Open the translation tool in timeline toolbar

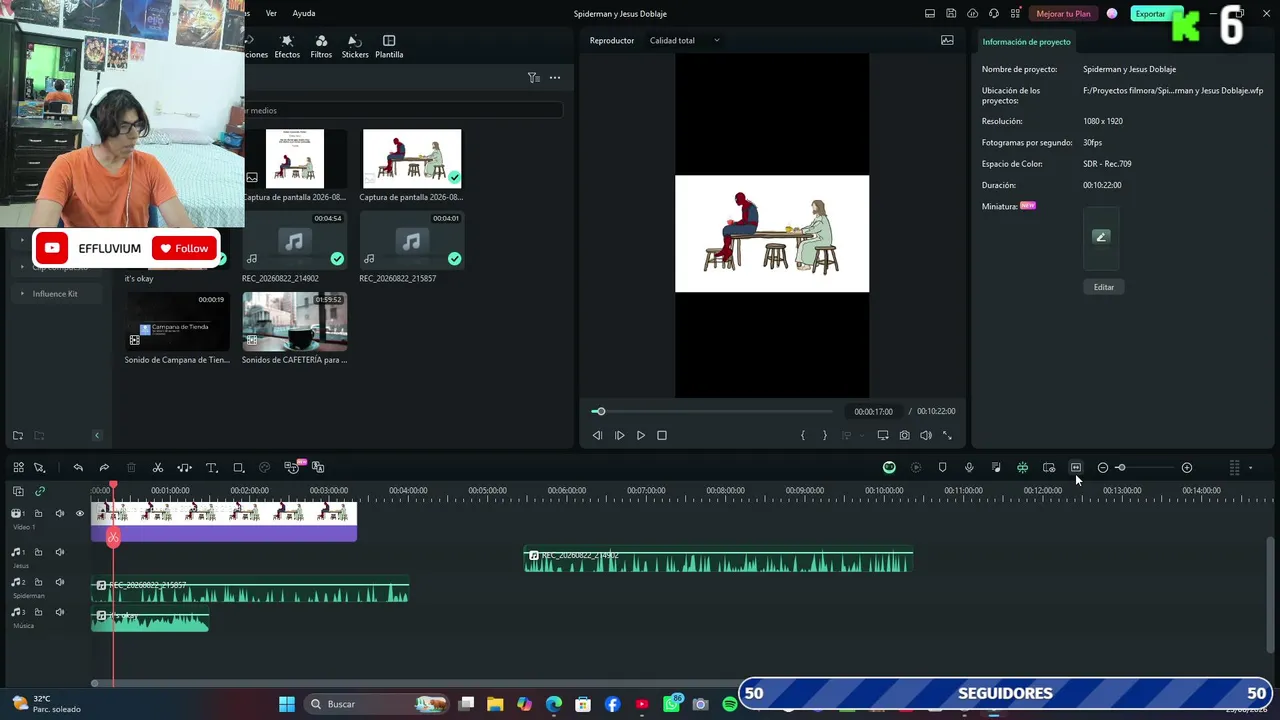tap(318, 467)
